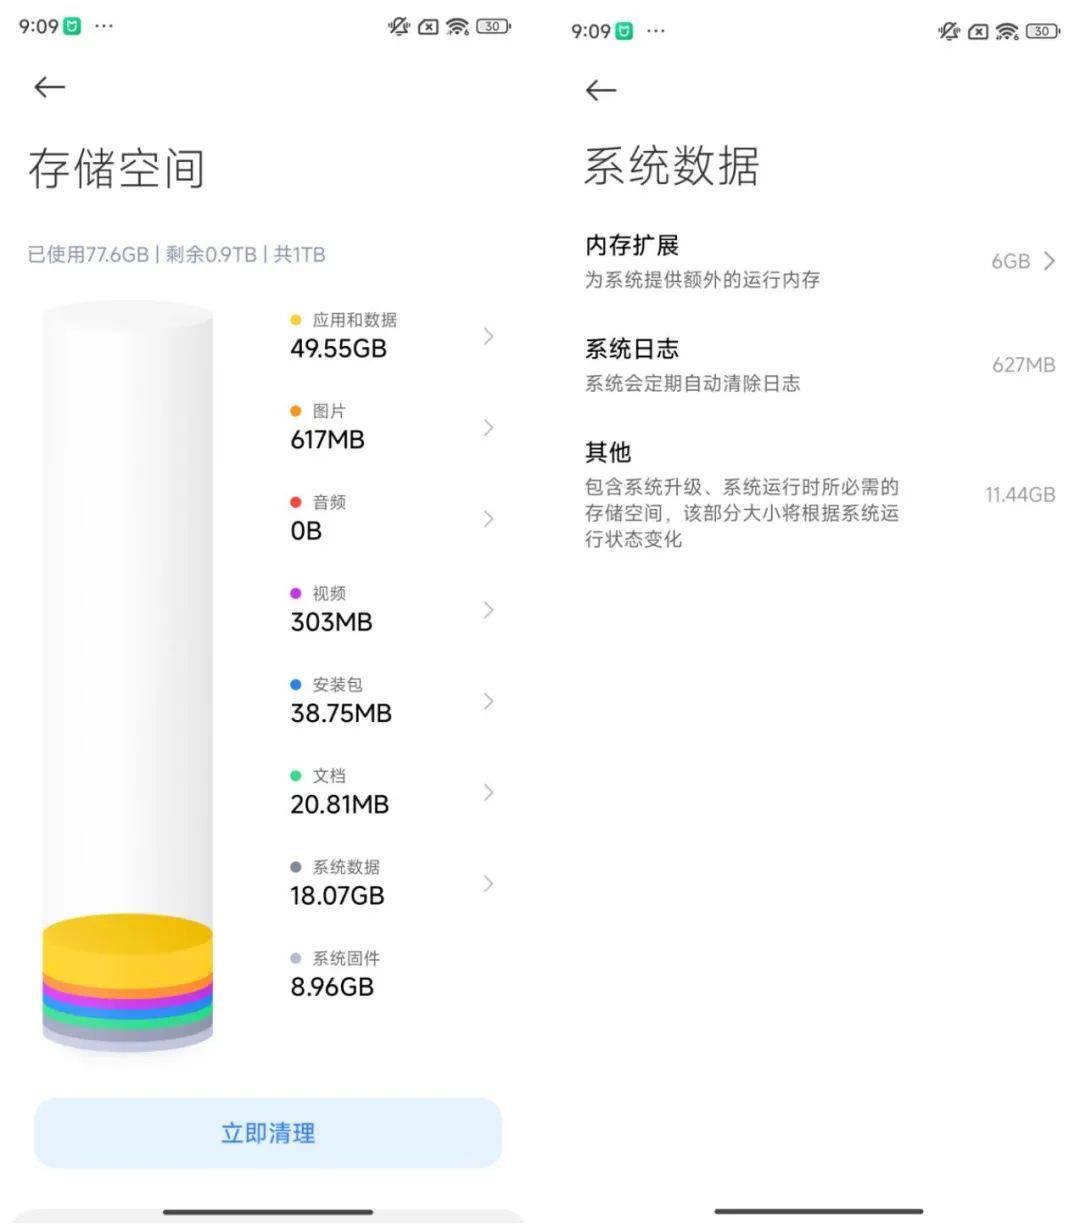Open 内存扩展 6GB chevron
This screenshot has width=1080, height=1224.
click(x=1049, y=261)
